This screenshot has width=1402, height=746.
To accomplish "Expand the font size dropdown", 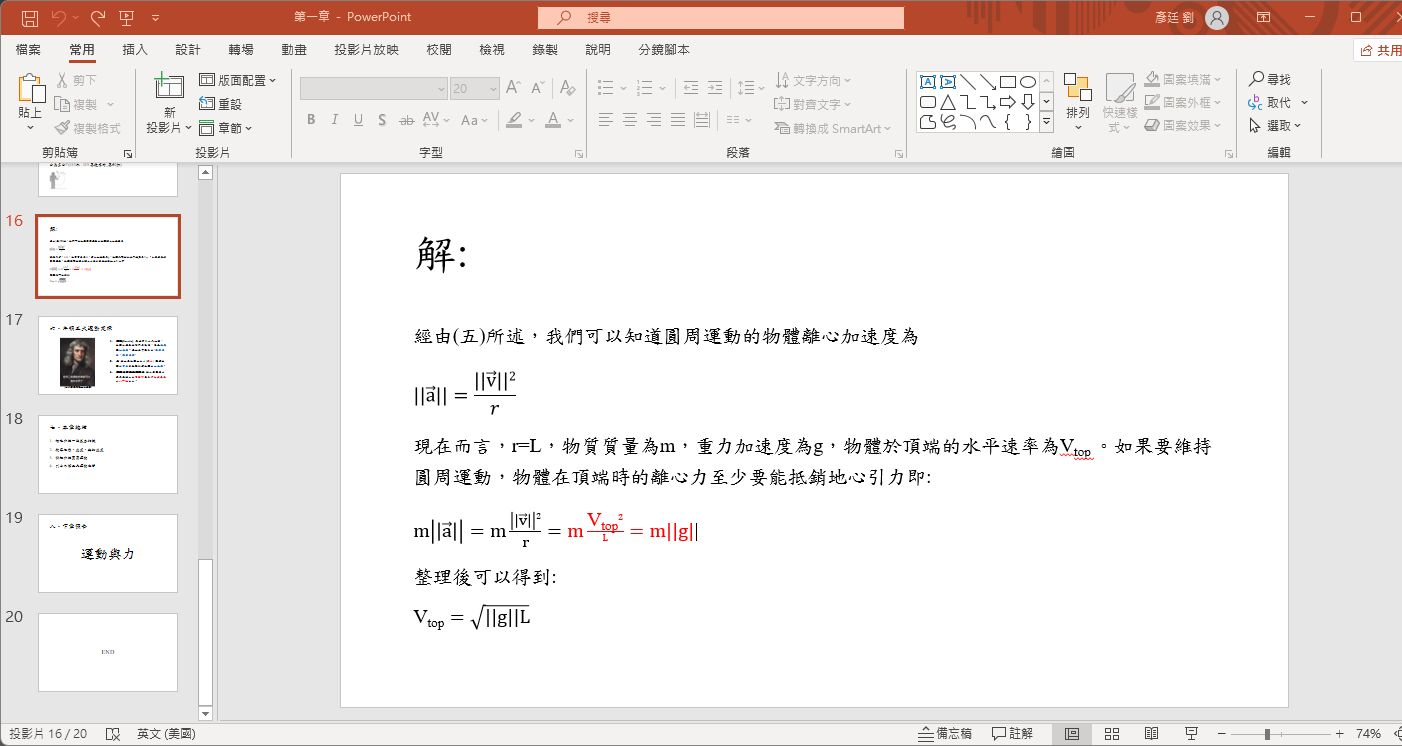I will point(493,89).
